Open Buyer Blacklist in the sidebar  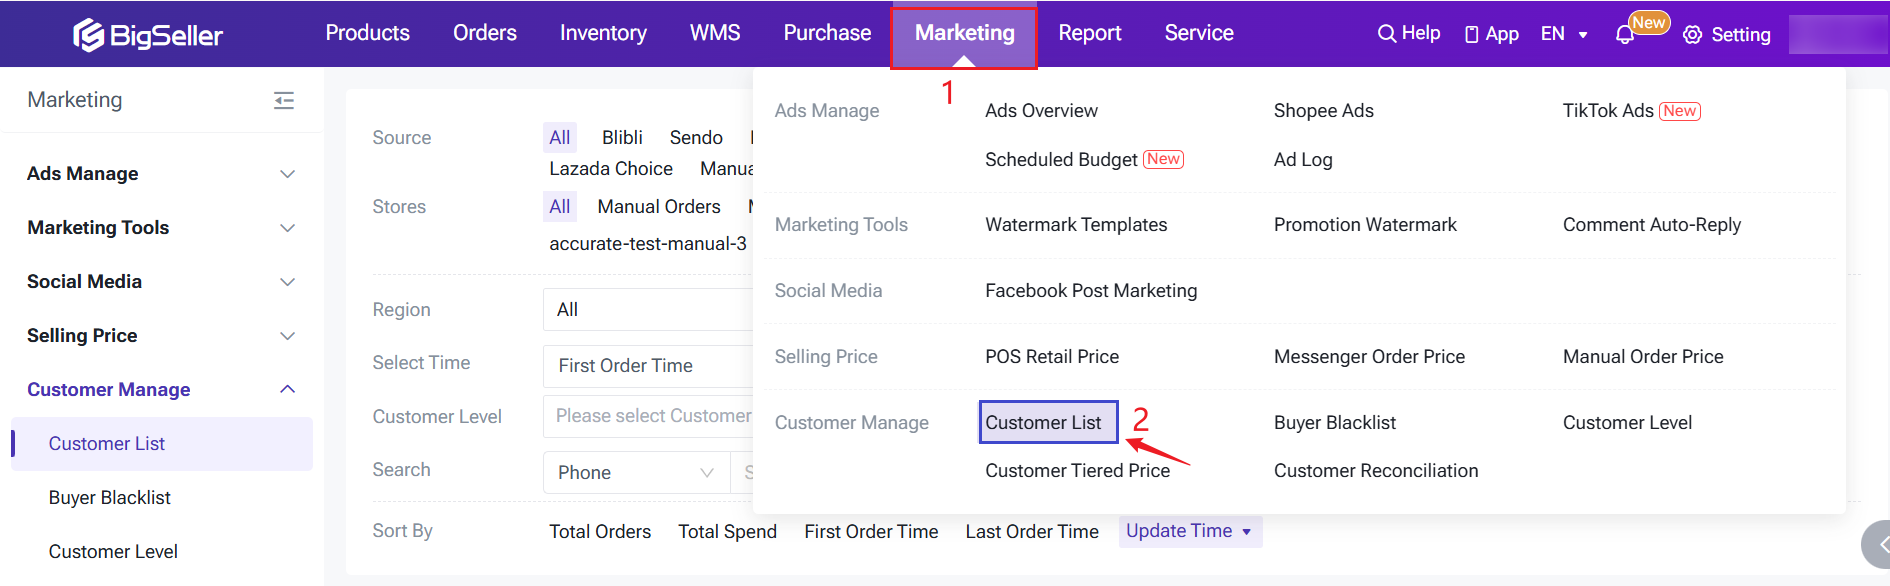click(x=110, y=498)
